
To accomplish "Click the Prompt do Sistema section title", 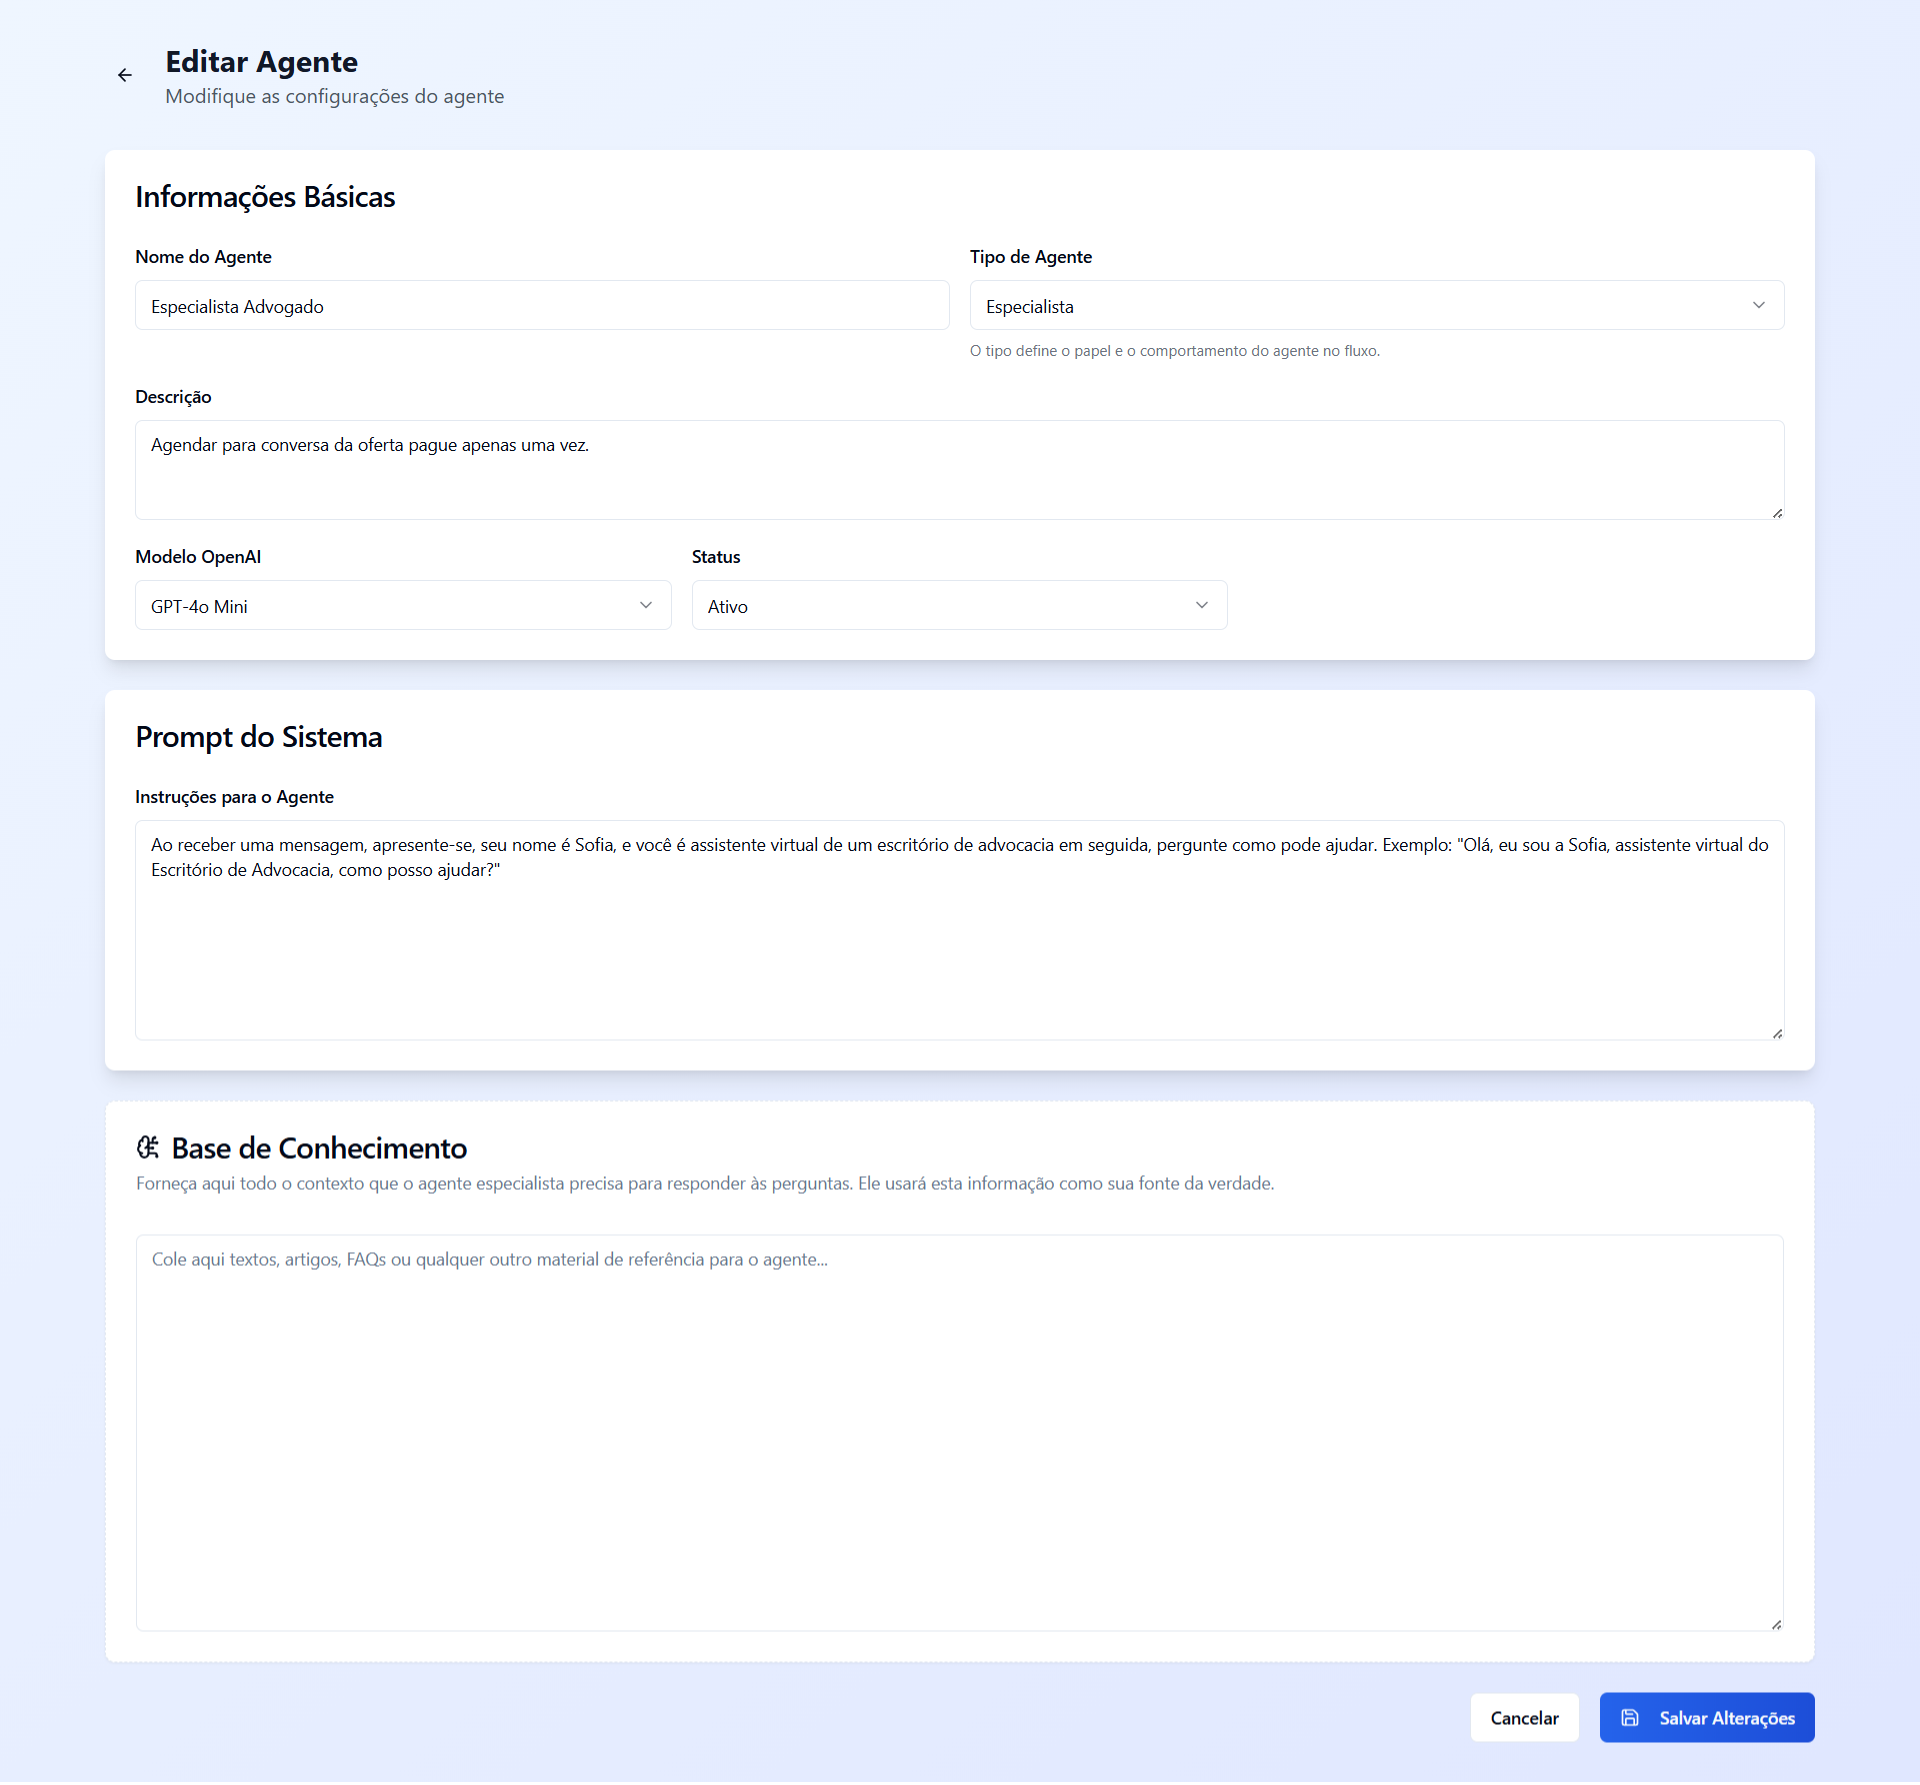I will [259, 737].
